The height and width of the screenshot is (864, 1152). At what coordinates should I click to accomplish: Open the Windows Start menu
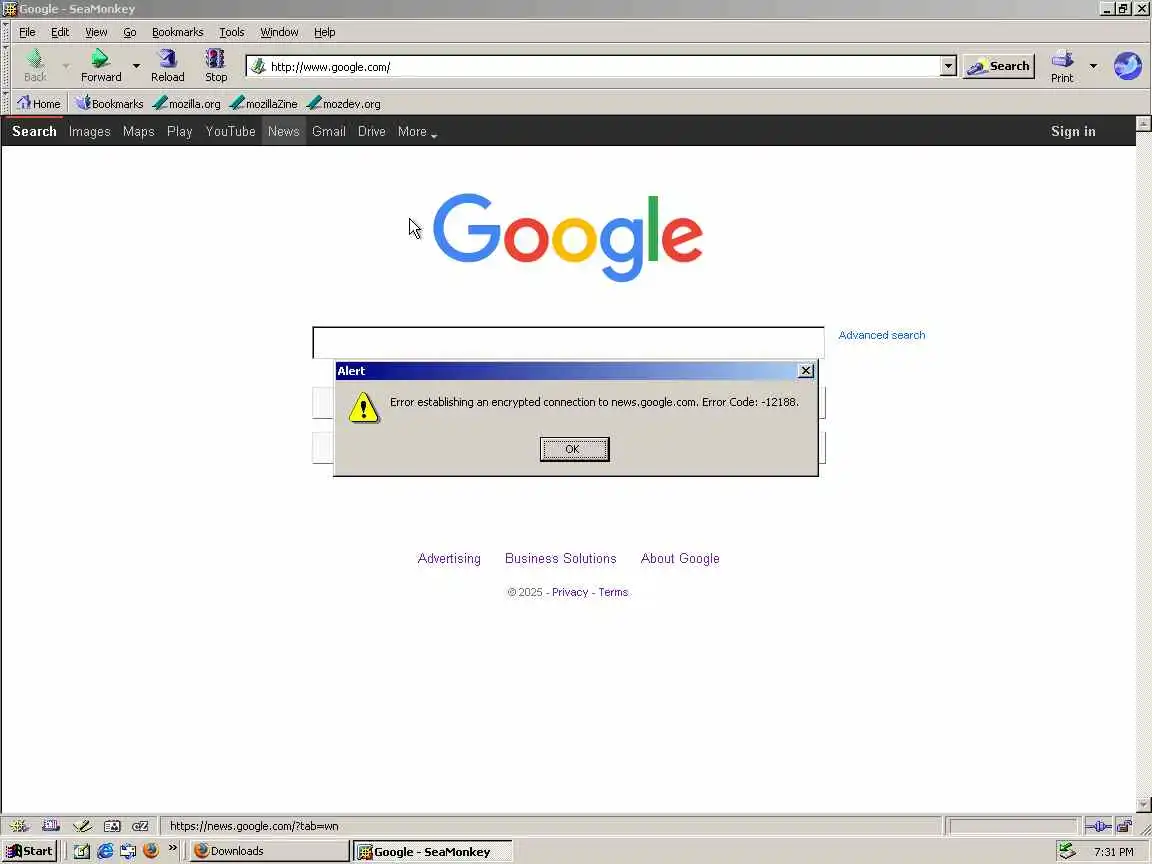29,851
